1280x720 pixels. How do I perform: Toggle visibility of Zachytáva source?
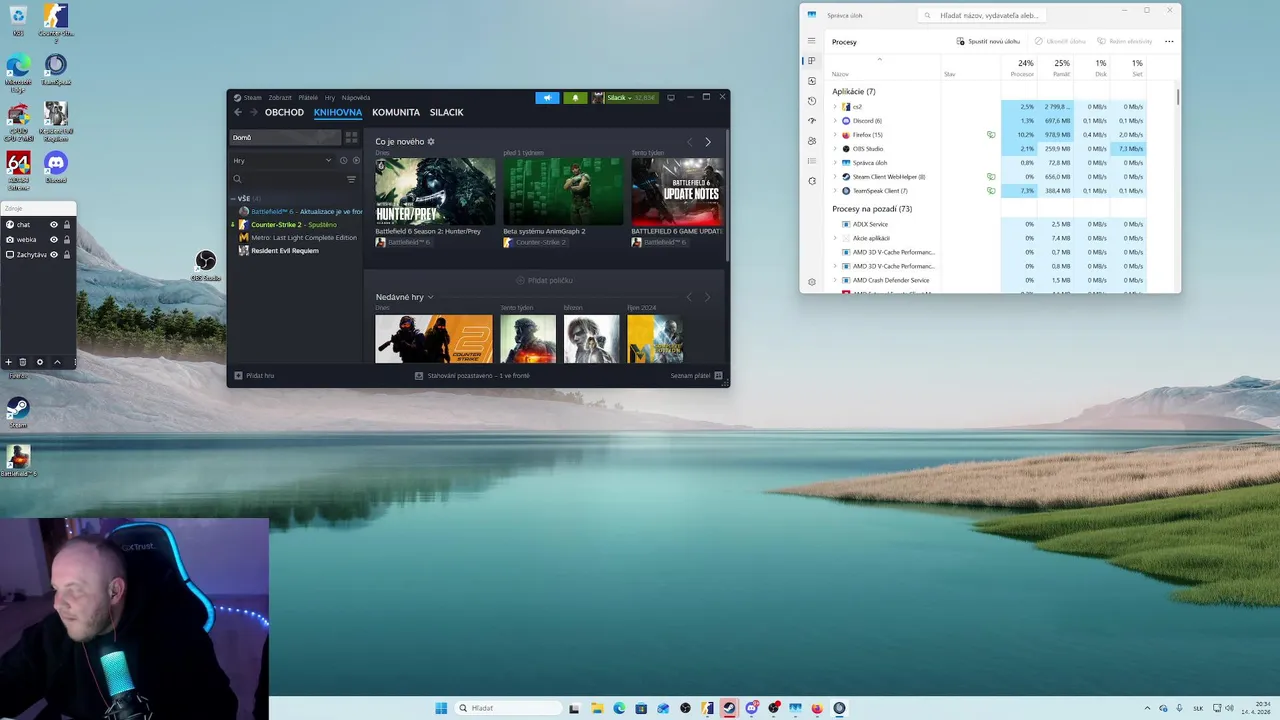pos(54,255)
